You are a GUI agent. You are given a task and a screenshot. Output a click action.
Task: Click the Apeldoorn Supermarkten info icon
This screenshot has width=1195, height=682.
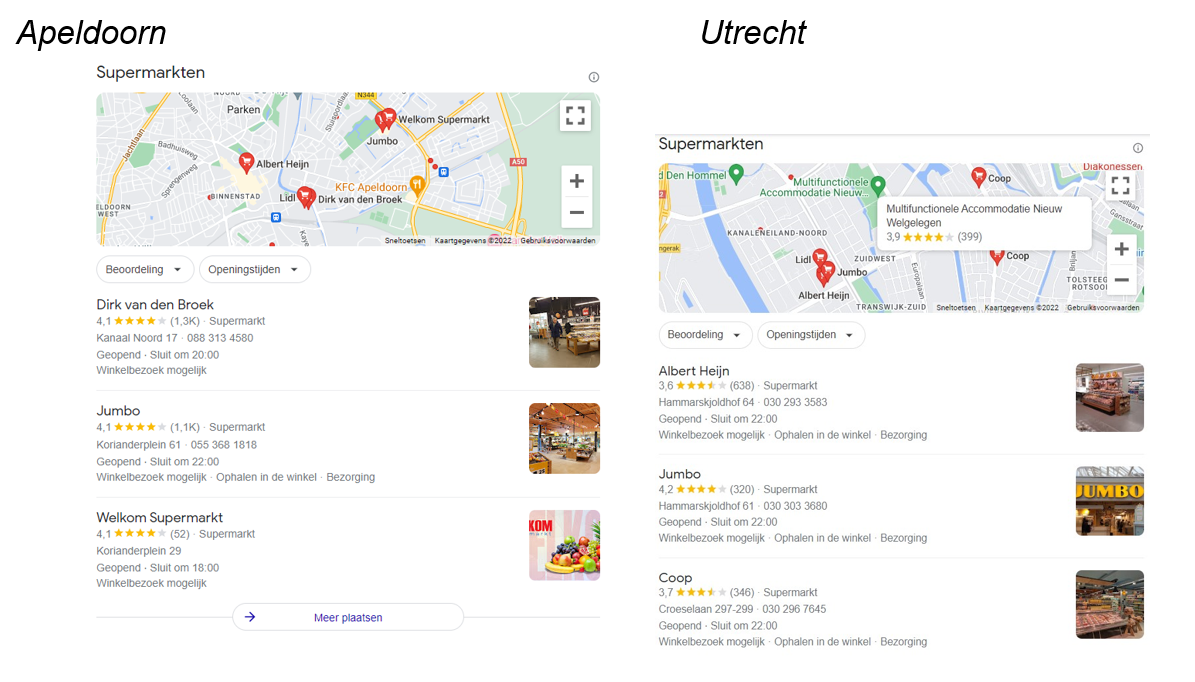tap(594, 77)
